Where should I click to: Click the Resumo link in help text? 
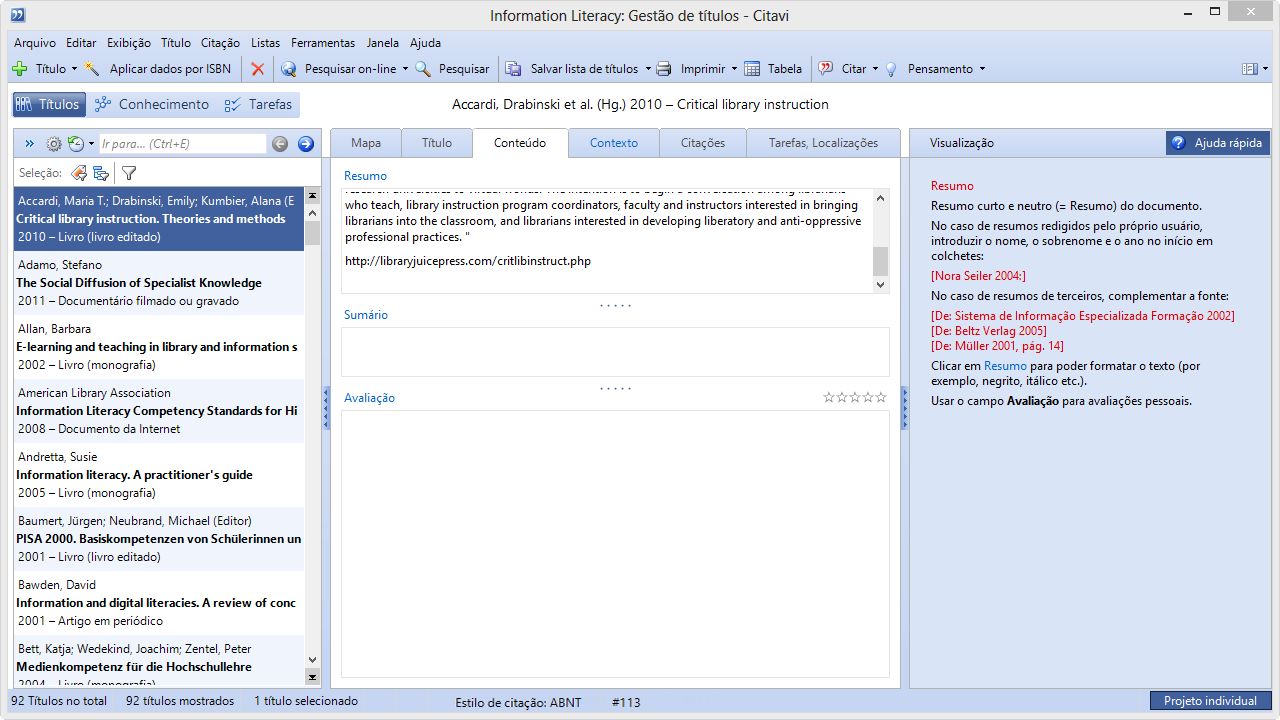click(x=1005, y=366)
